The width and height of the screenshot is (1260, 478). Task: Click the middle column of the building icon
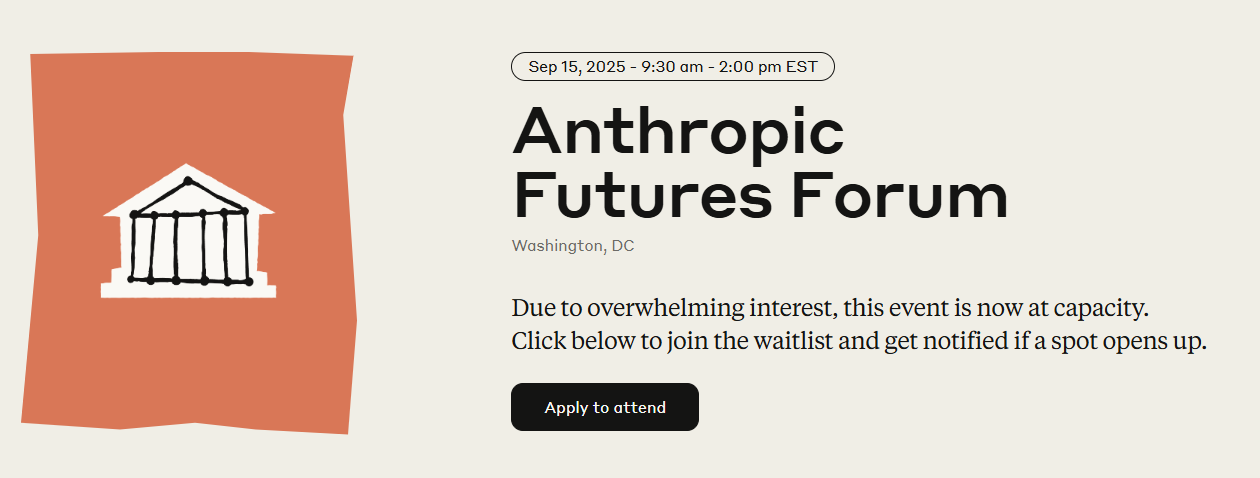[189, 246]
